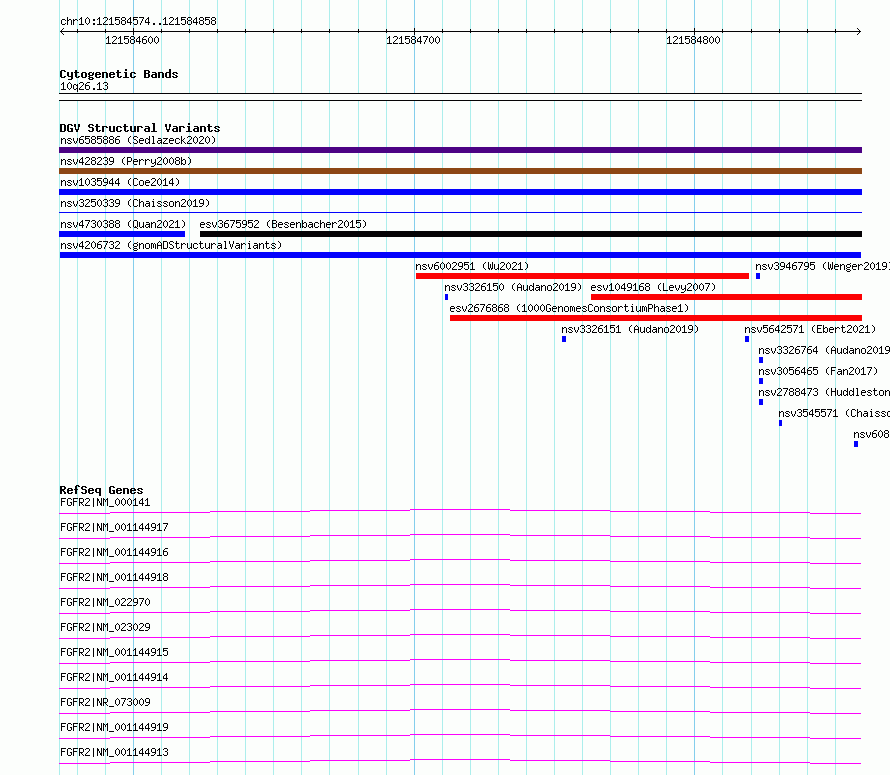Click the esv1049168 (Levy2007) red bar
The image size is (890, 775).
(727, 297)
